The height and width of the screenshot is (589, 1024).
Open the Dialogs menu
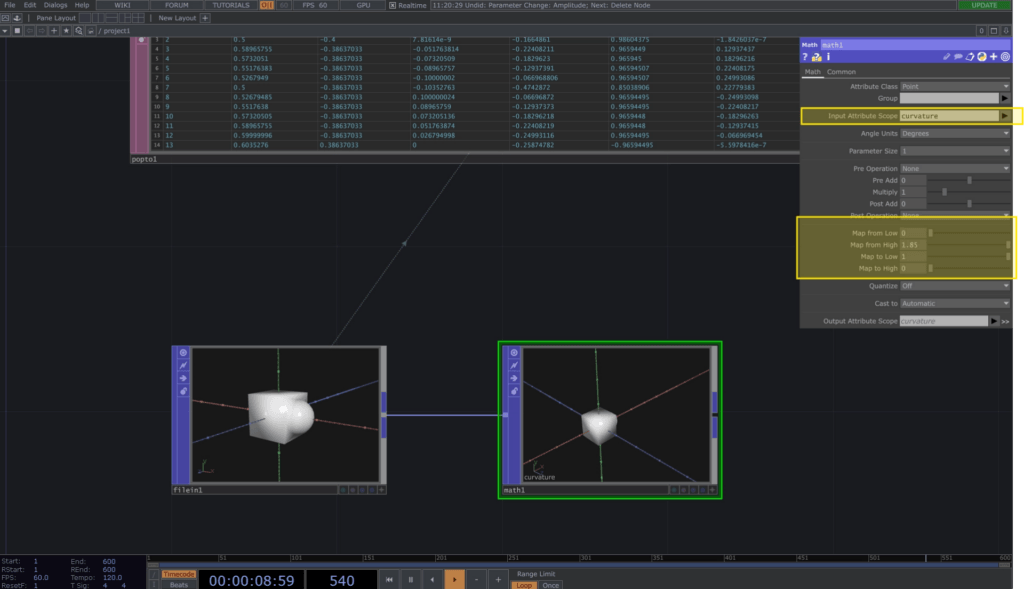pos(56,5)
